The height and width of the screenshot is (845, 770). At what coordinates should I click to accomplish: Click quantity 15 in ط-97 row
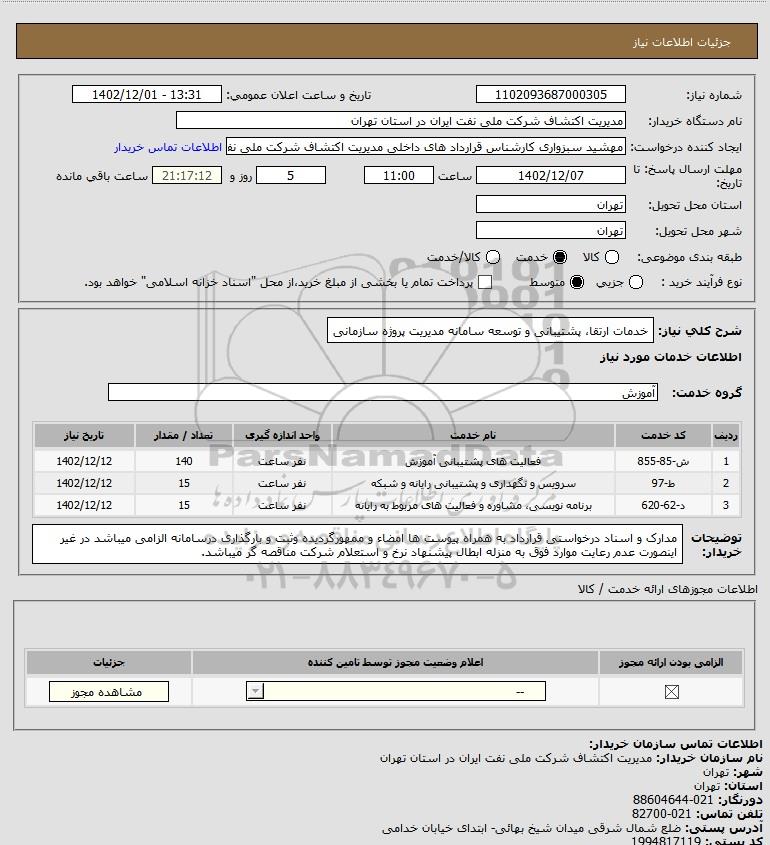(184, 483)
